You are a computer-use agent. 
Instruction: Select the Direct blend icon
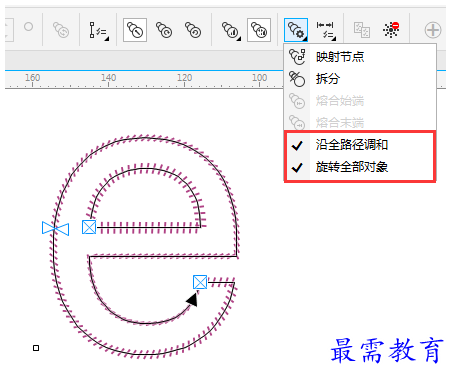coord(135,30)
